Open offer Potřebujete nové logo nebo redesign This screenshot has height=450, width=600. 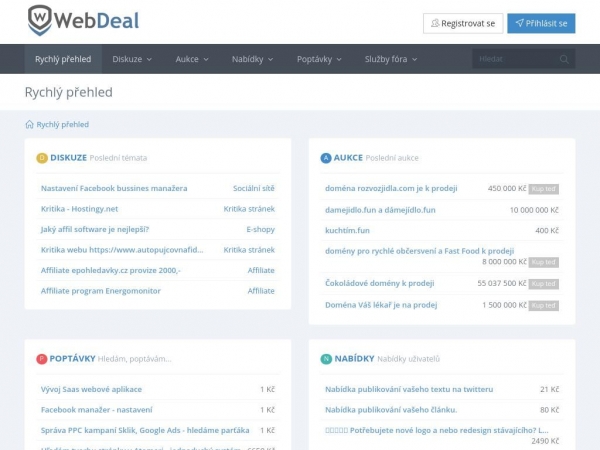coord(437,430)
